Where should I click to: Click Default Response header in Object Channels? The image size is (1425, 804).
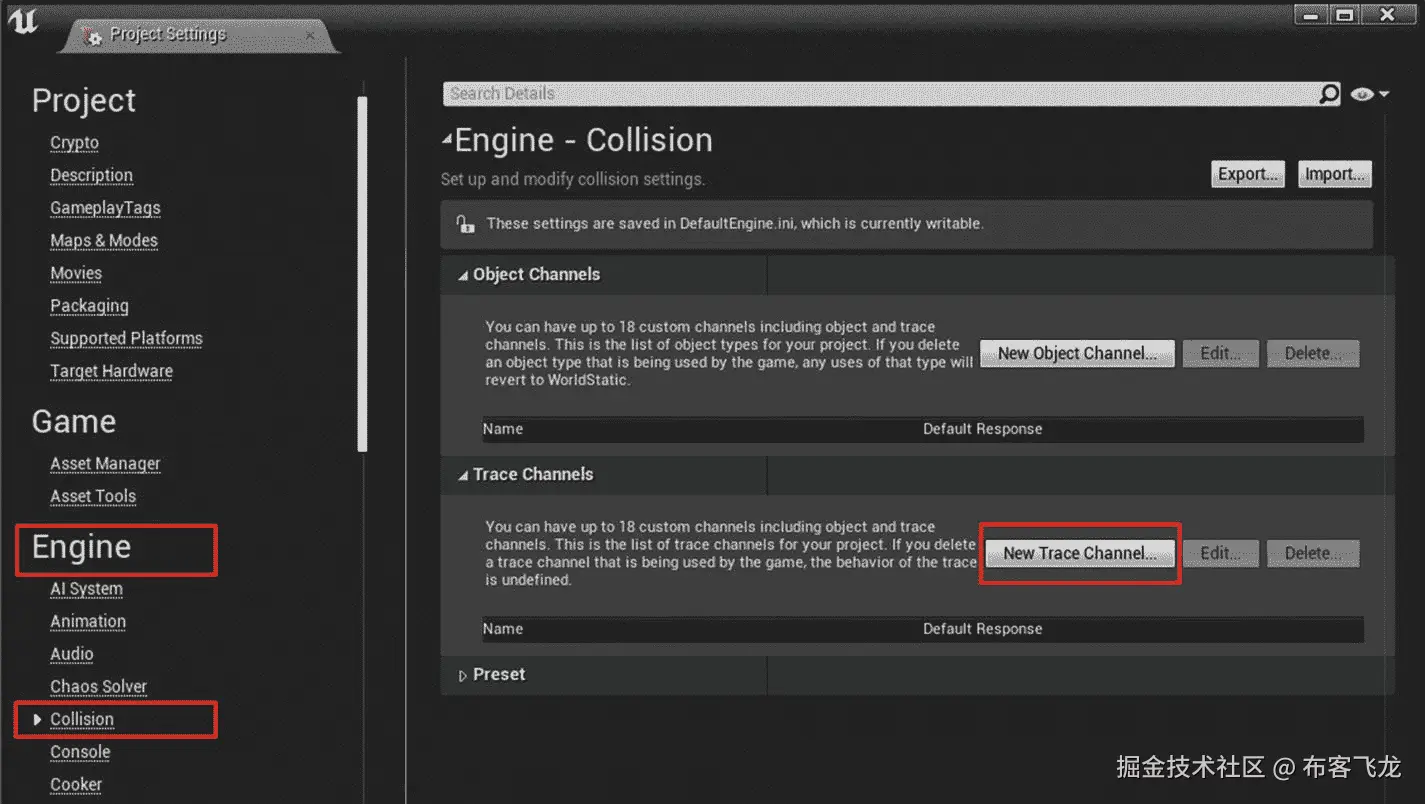(982, 429)
